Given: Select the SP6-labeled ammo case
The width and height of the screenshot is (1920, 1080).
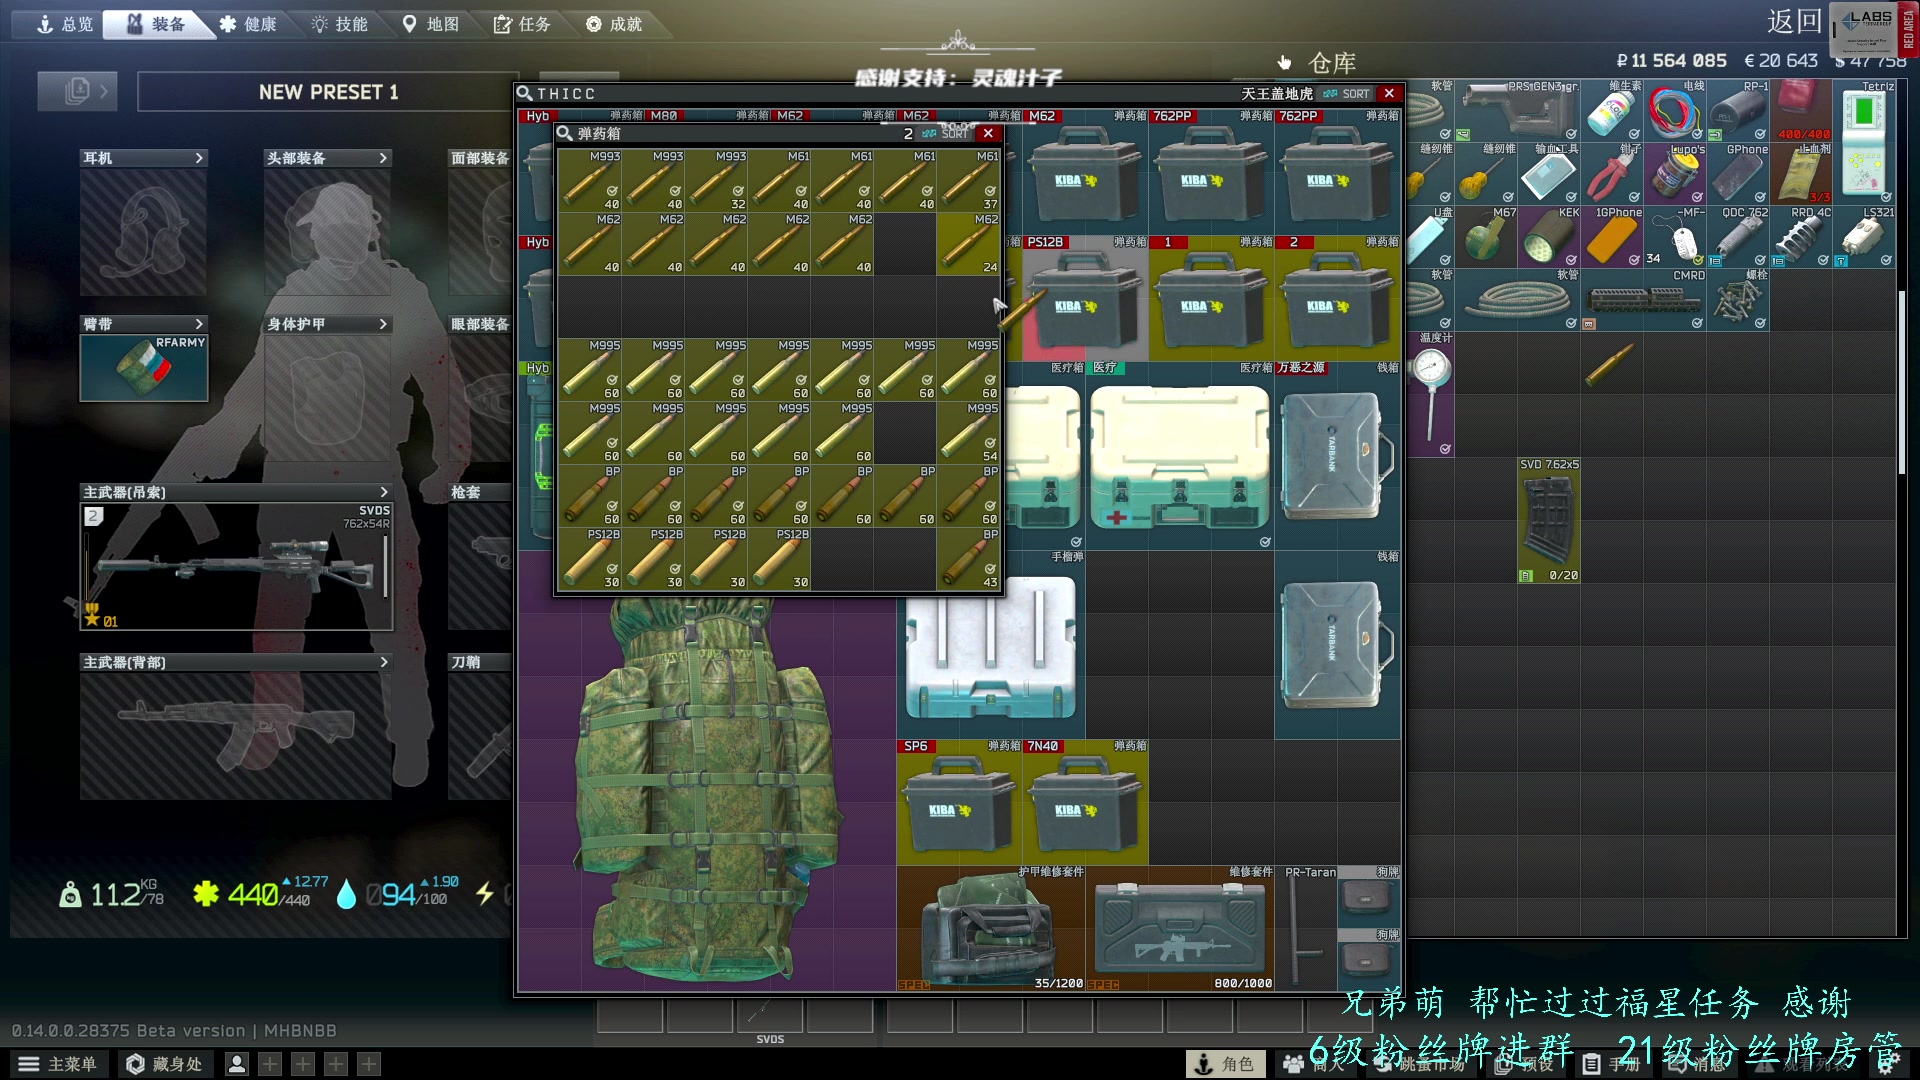Looking at the screenshot, I should 960,802.
